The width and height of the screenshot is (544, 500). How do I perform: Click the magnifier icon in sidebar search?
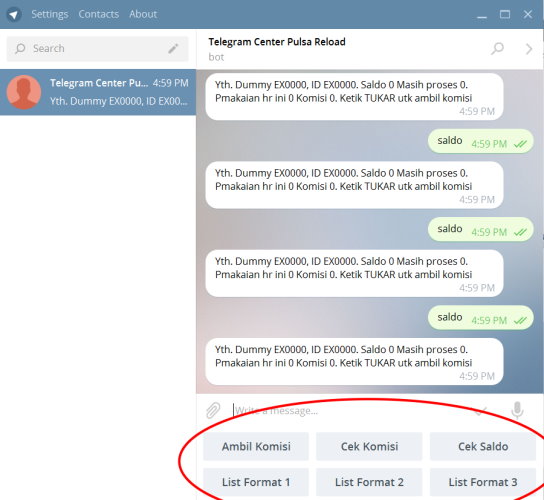20,48
